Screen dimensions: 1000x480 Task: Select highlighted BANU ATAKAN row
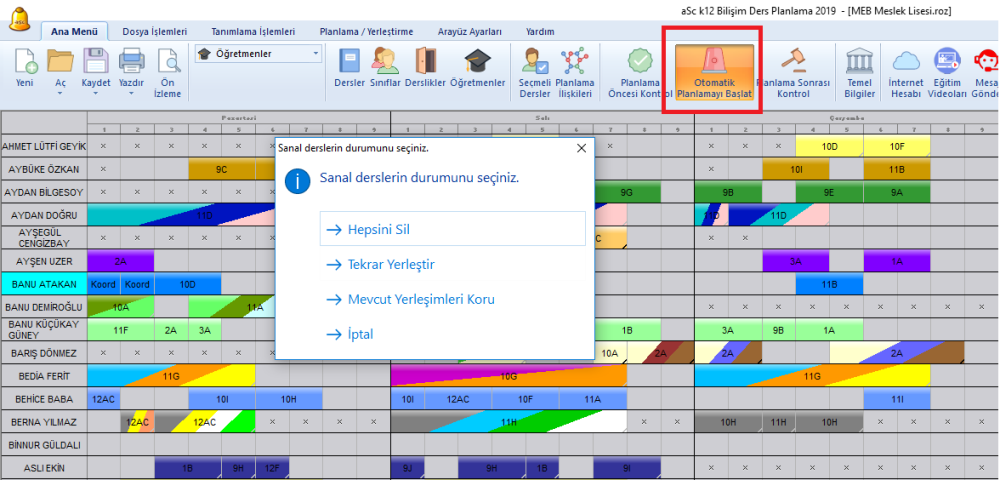44,284
